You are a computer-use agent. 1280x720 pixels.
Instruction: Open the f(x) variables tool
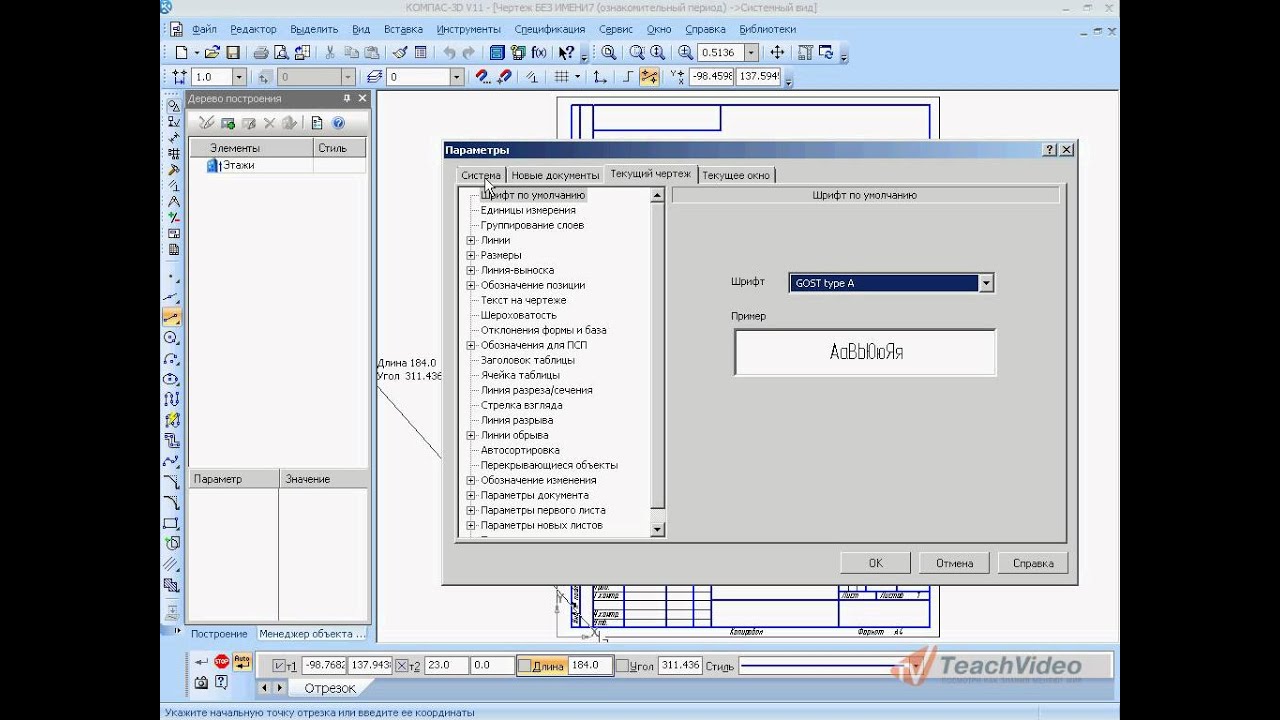(x=539, y=53)
